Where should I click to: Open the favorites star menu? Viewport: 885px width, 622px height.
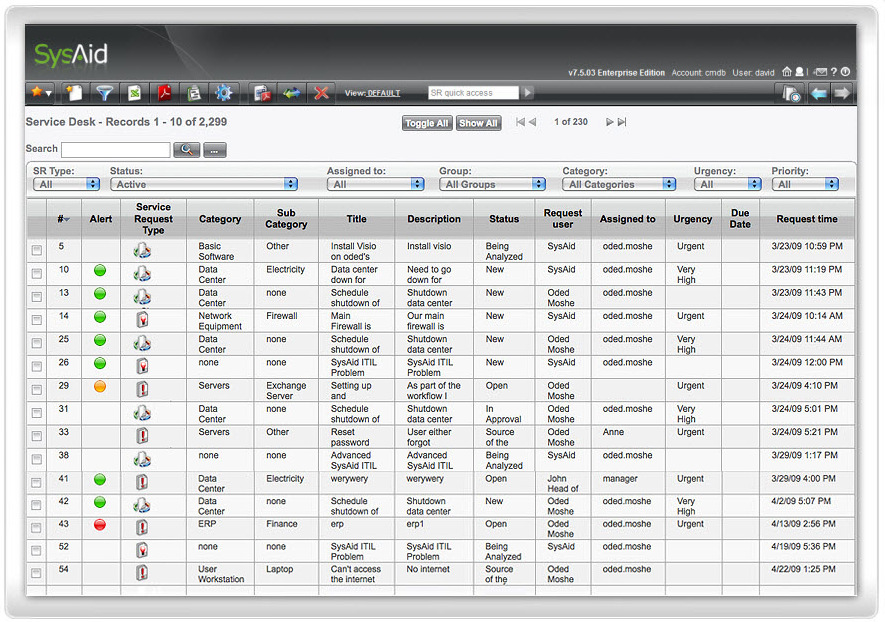coord(41,93)
